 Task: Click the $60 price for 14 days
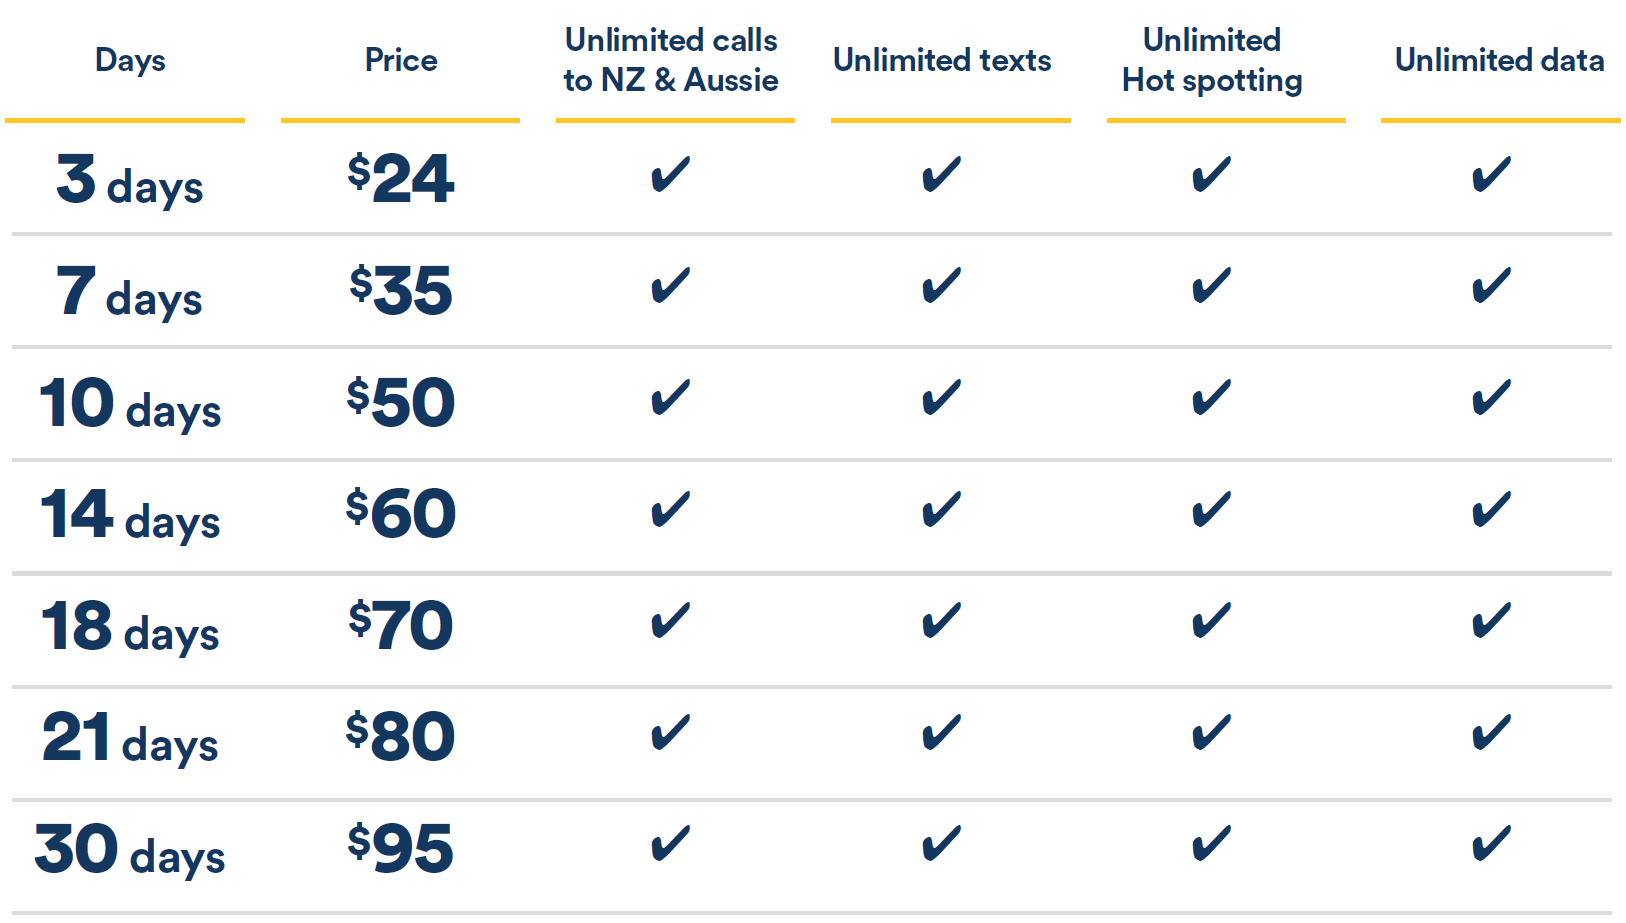click(401, 514)
